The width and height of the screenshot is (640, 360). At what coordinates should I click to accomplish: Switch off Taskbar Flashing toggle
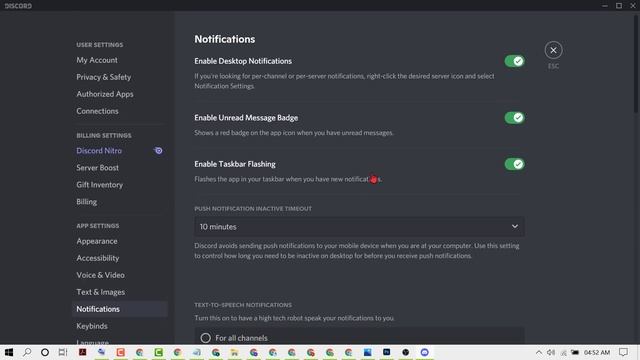514,164
